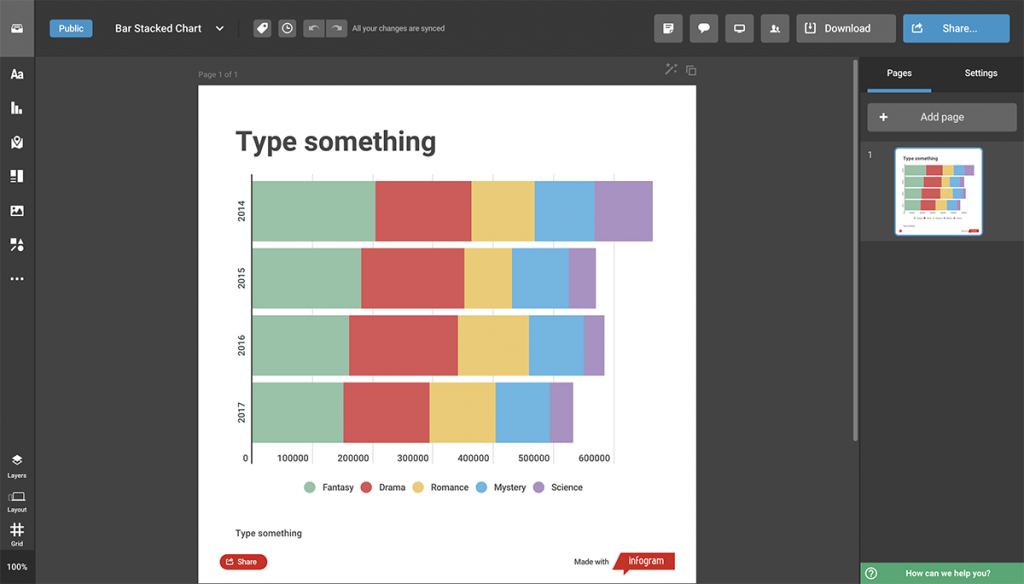Open the Add chart tool in sidebar

17,108
